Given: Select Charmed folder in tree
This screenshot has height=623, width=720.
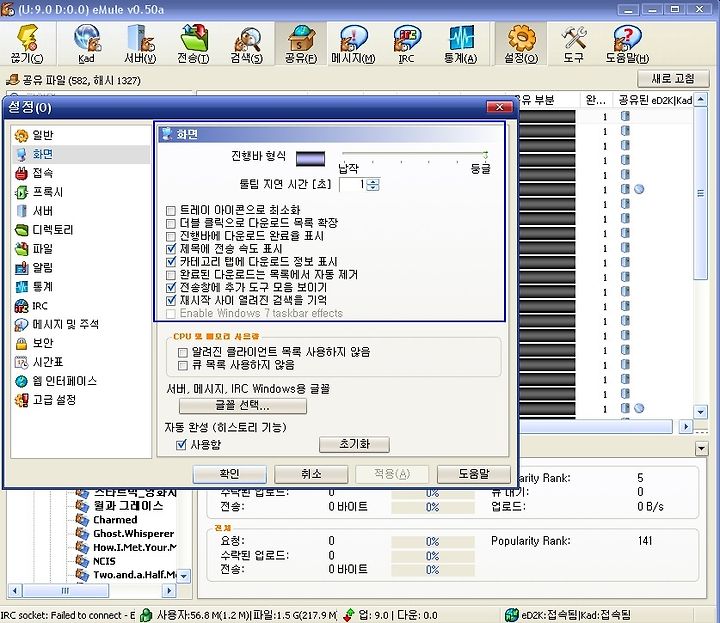Looking at the screenshot, I should [115, 520].
